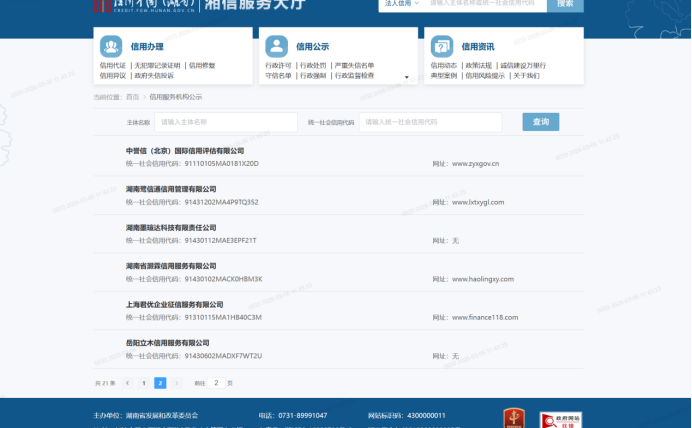Click 湖南省灏霖信用服务有限公司 entry
Viewport: 692px width, 428px height.
click(x=171, y=266)
